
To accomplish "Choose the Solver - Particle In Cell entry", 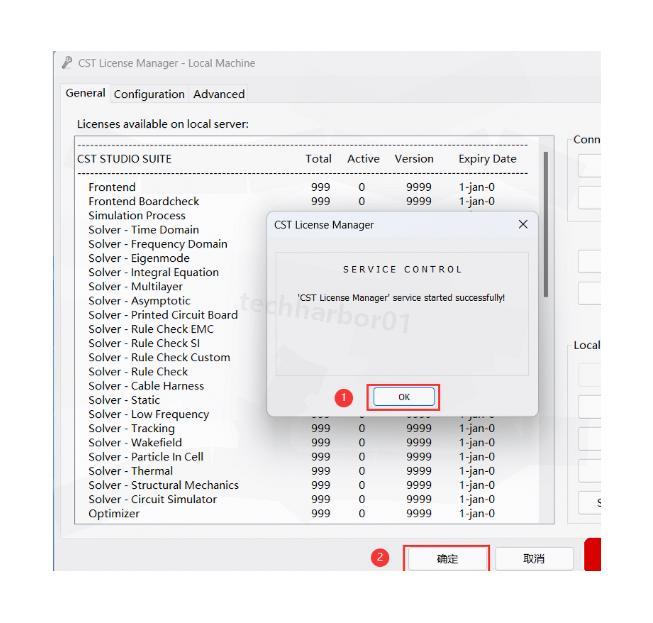I will click(x=145, y=457).
